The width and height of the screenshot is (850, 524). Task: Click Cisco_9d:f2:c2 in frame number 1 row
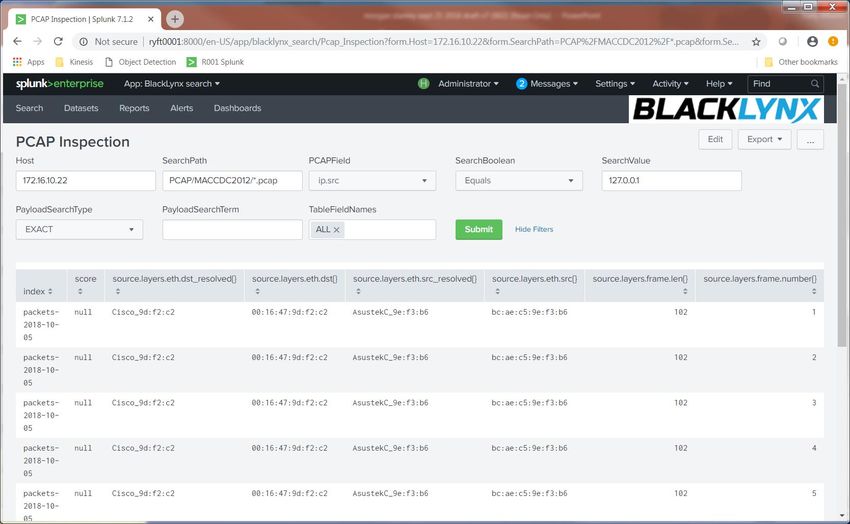click(143, 312)
